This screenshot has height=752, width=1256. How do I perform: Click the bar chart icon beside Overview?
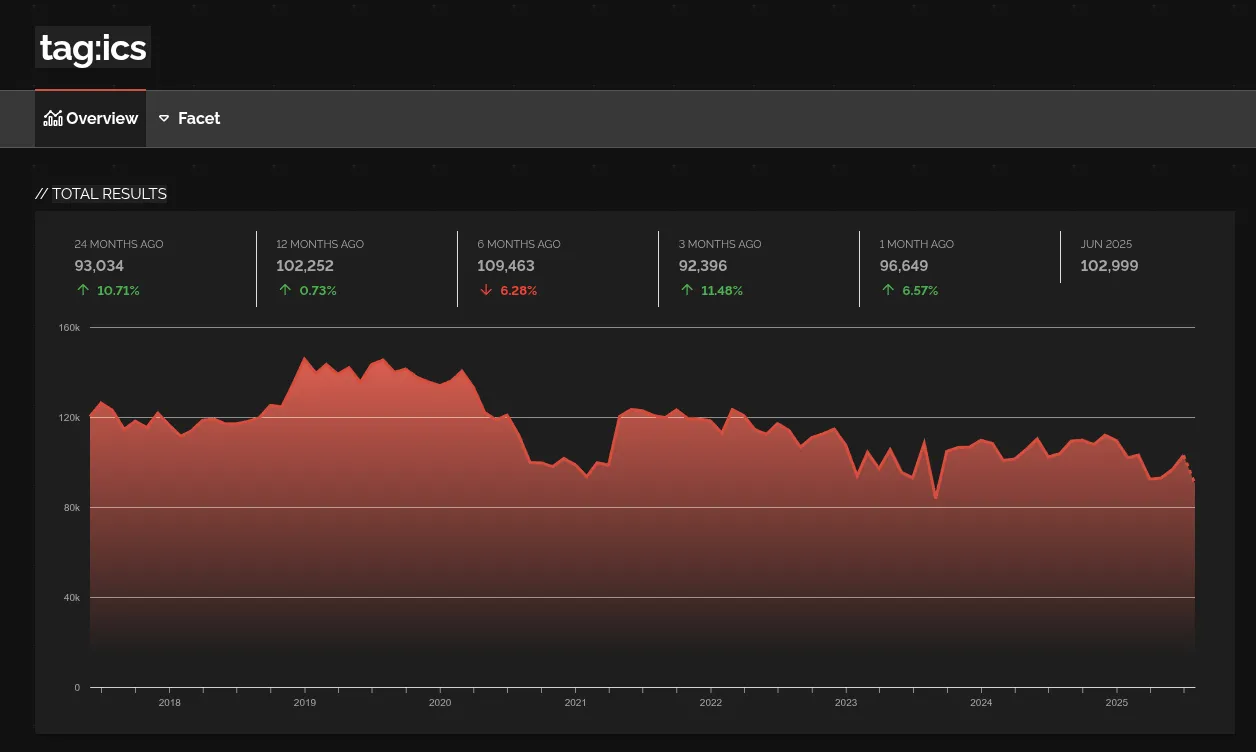(53, 118)
